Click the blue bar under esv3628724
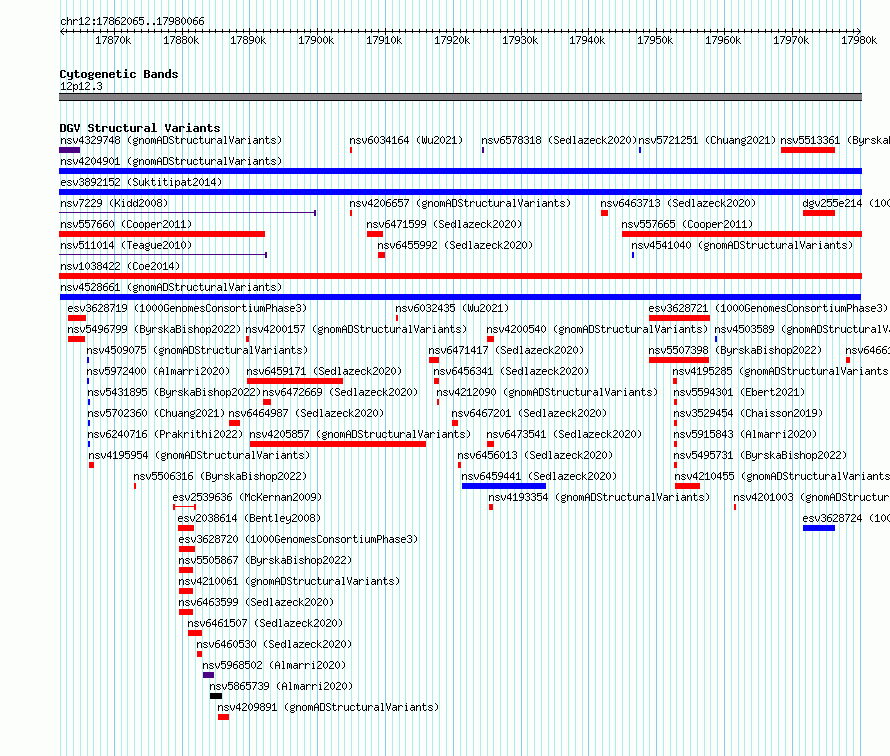Viewport: 890px width, 756px height. (x=818, y=528)
